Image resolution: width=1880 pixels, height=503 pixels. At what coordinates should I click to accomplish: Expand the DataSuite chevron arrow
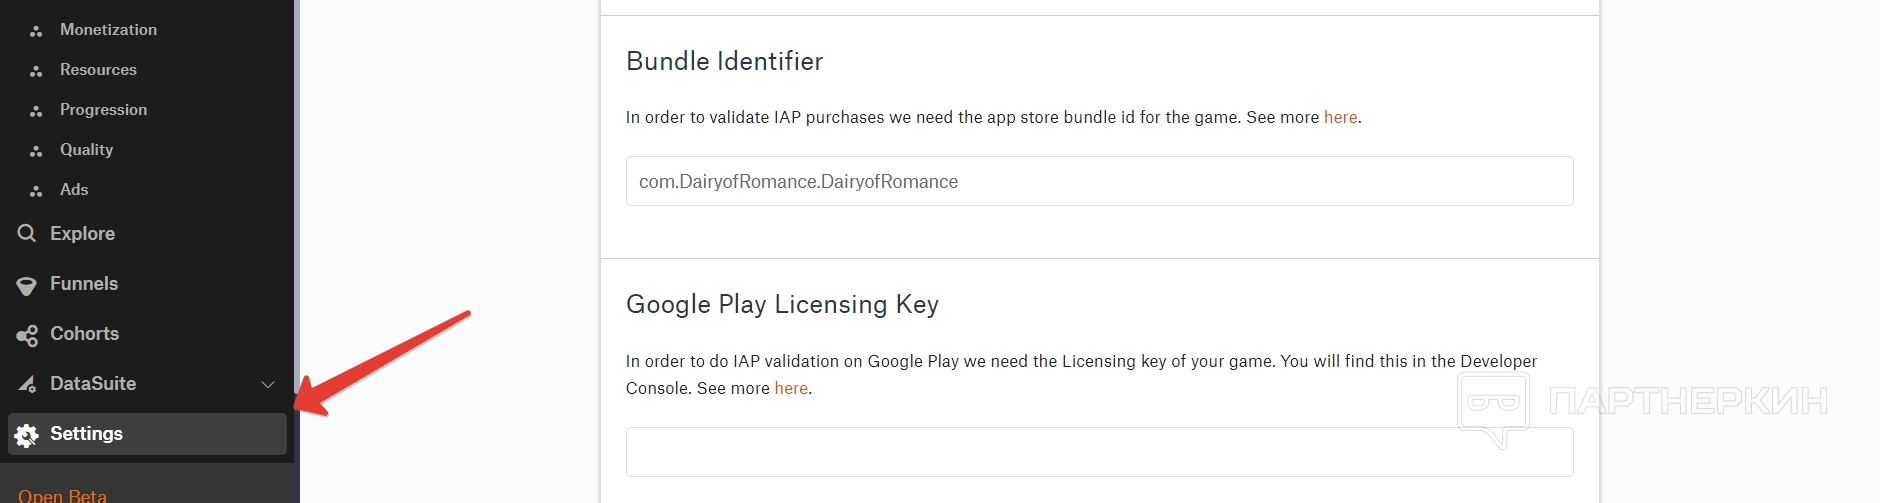268,384
